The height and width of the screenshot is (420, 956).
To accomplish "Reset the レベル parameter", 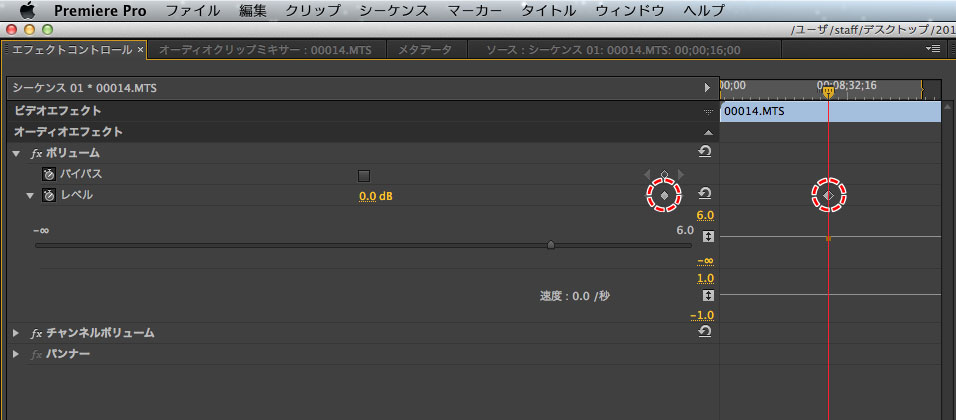I will [705, 193].
